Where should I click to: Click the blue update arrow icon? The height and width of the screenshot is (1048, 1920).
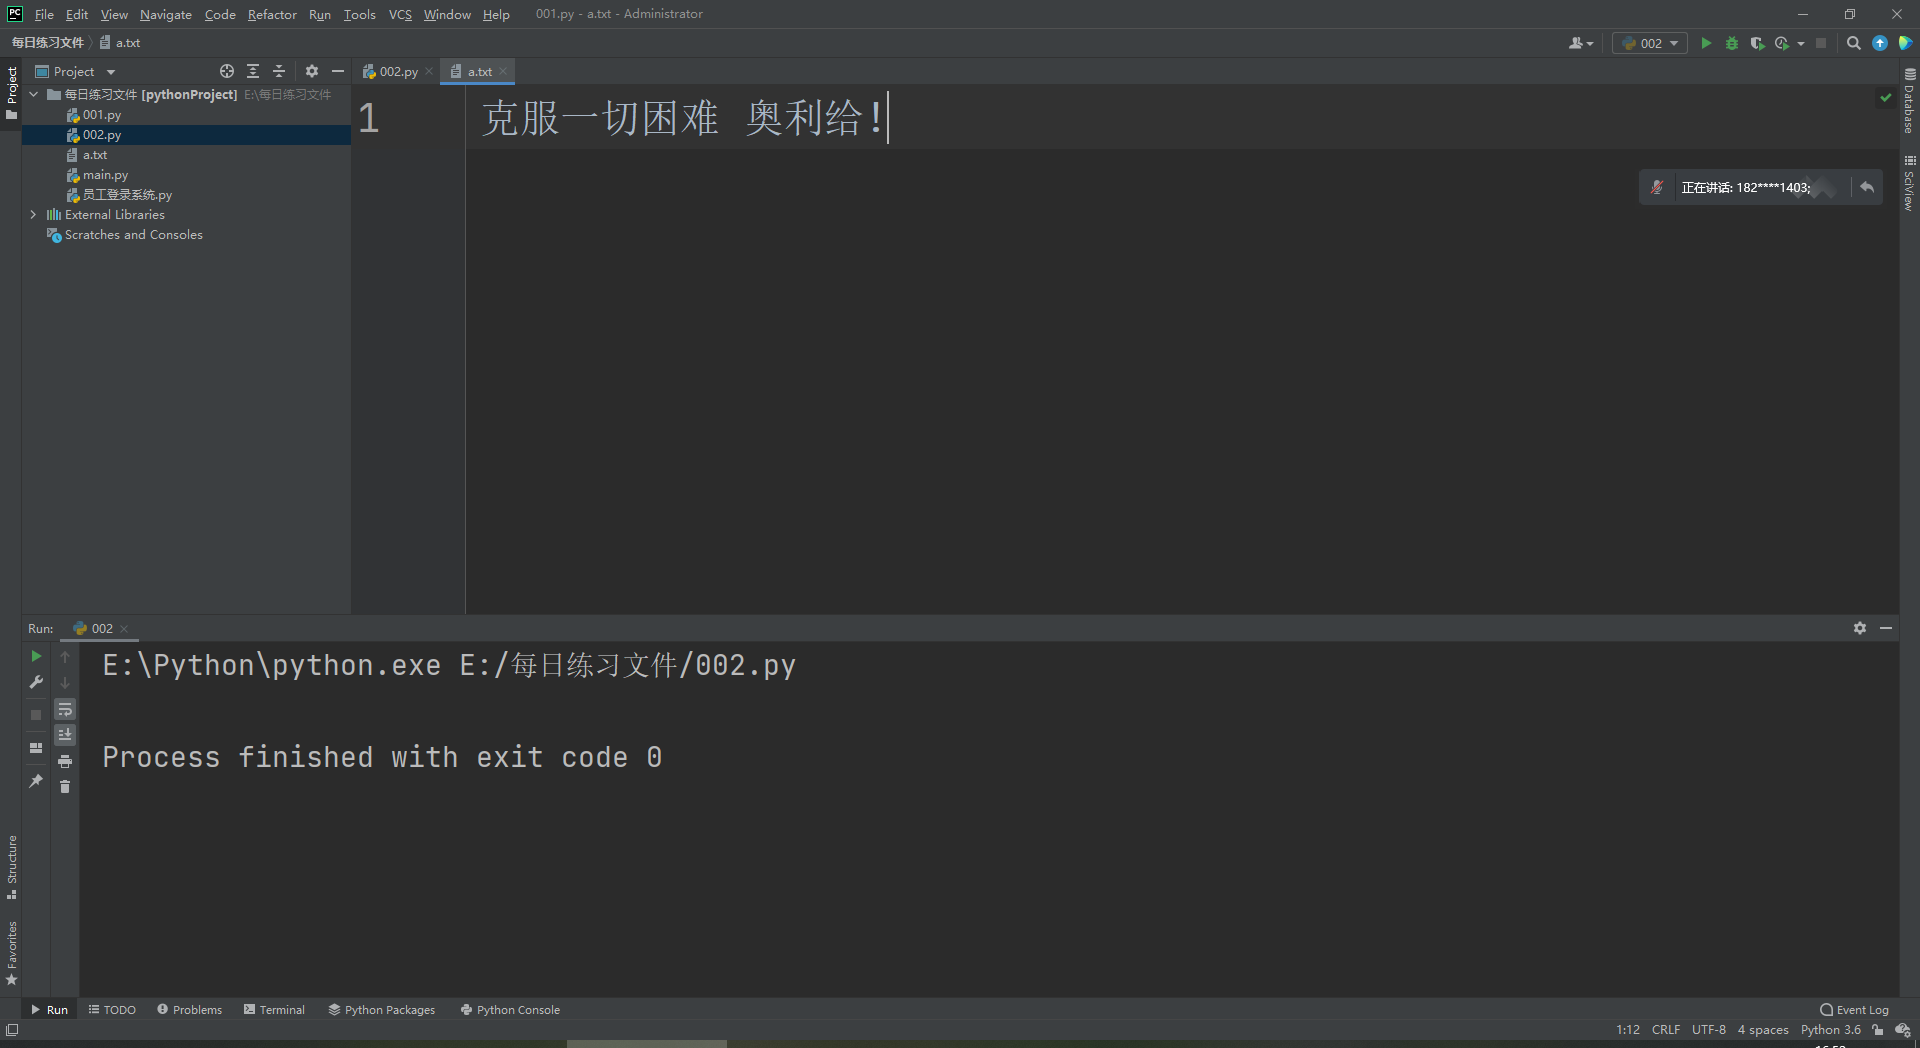pyautogui.click(x=1880, y=43)
